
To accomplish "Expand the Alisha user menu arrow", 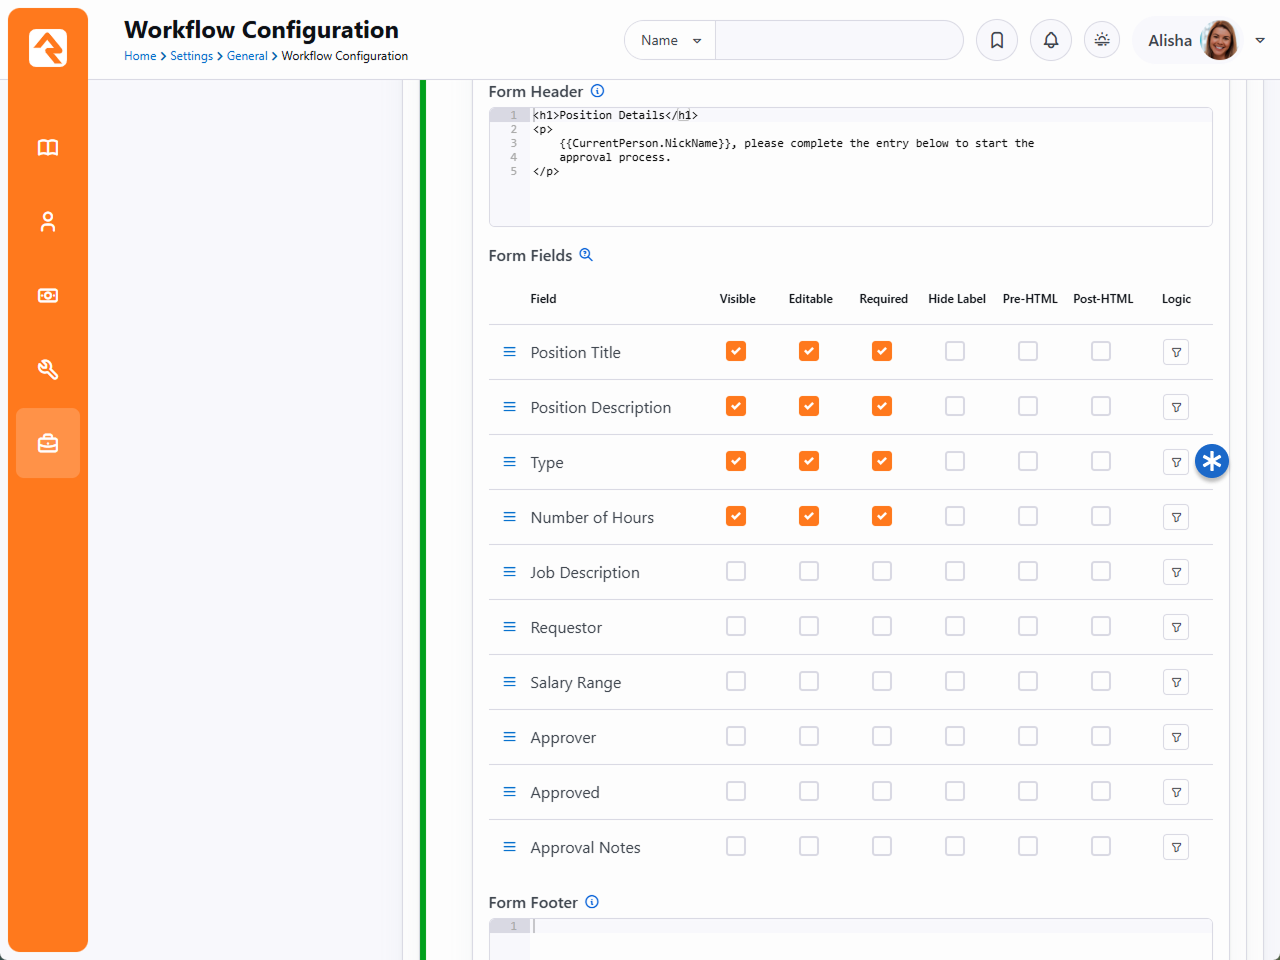I will (x=1260, y=41).
